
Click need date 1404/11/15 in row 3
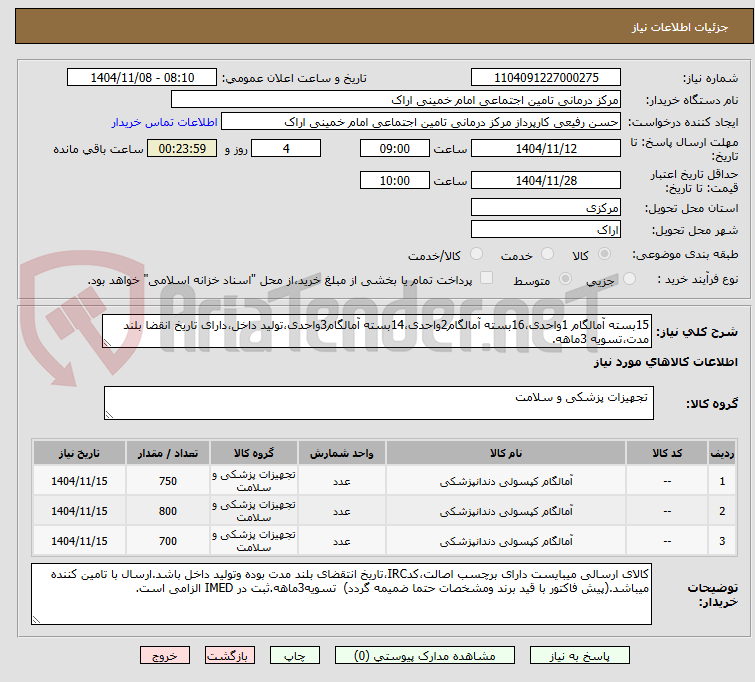(79, 541)
